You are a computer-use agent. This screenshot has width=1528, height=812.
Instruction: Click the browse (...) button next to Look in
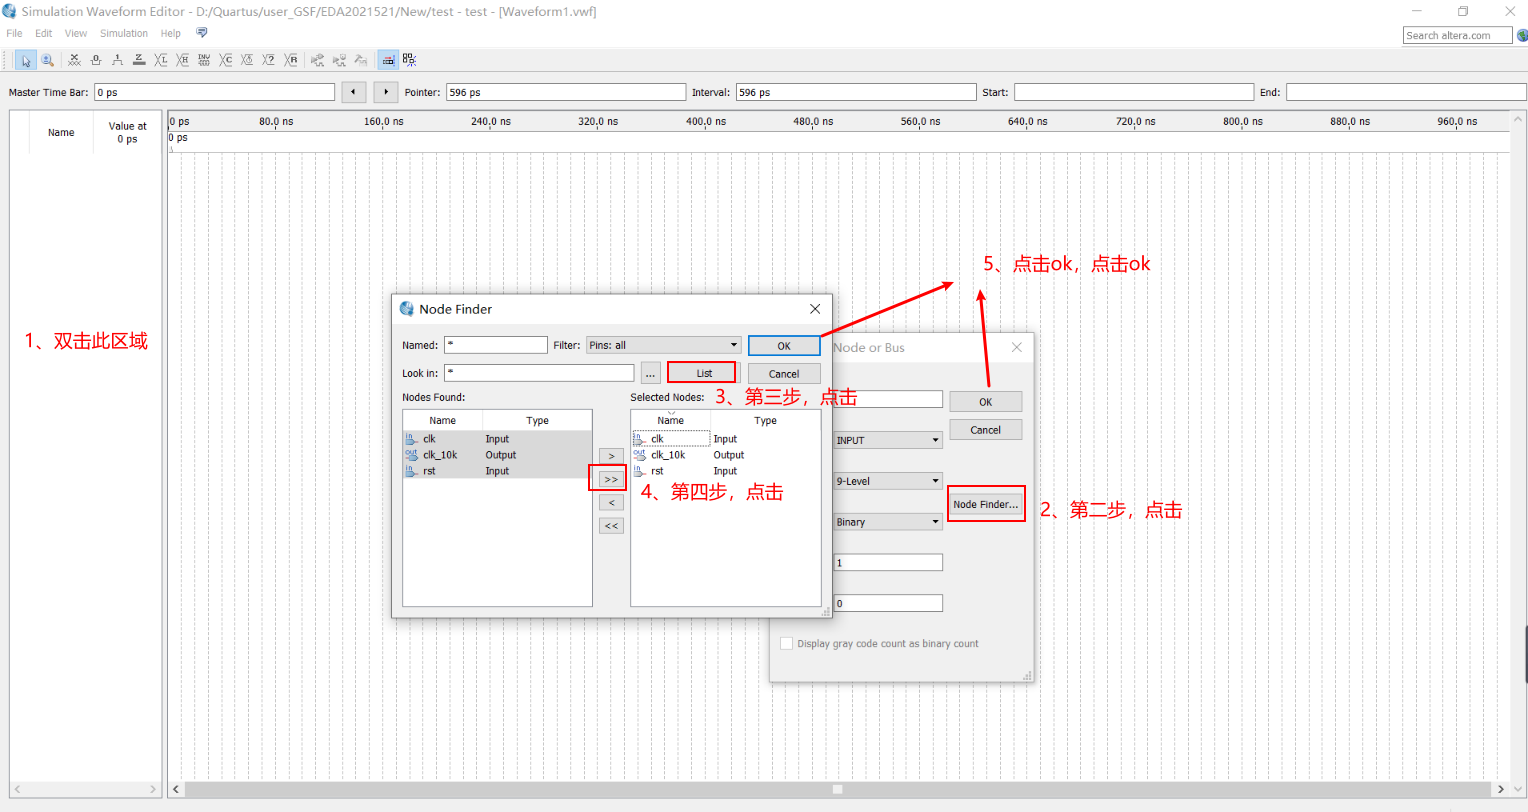[x=651, y=373]
